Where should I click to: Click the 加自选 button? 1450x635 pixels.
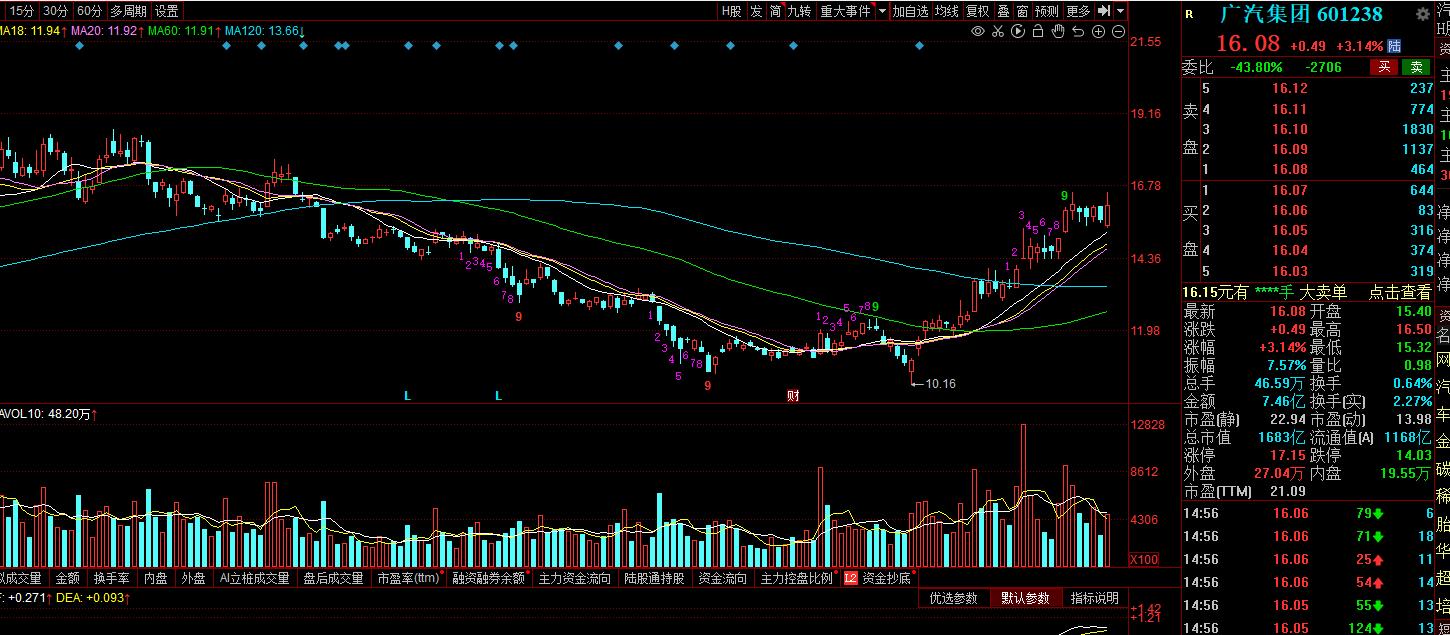pyautogui.click(x=910, y=11)
